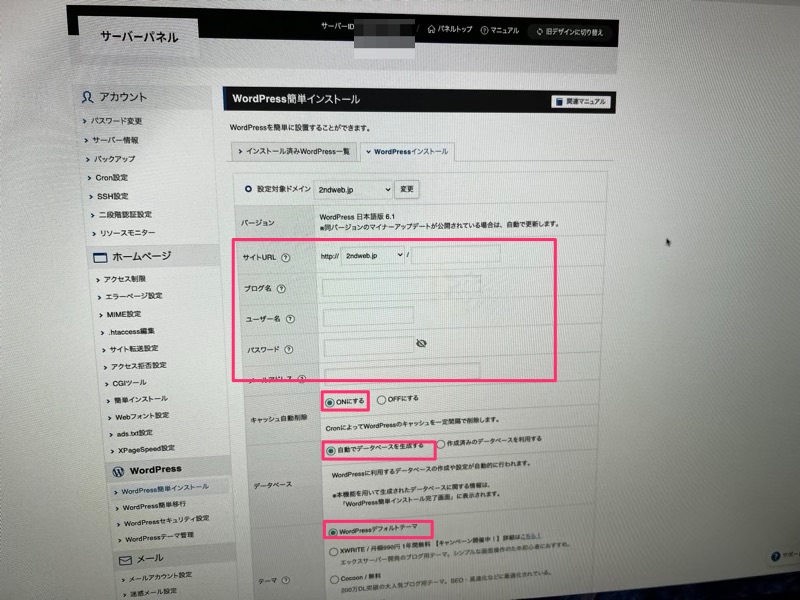The width and height of the screenshot is (800, 600).
Task: Open ads.txt設定 in sidebar
Action: tap(135, 434)
